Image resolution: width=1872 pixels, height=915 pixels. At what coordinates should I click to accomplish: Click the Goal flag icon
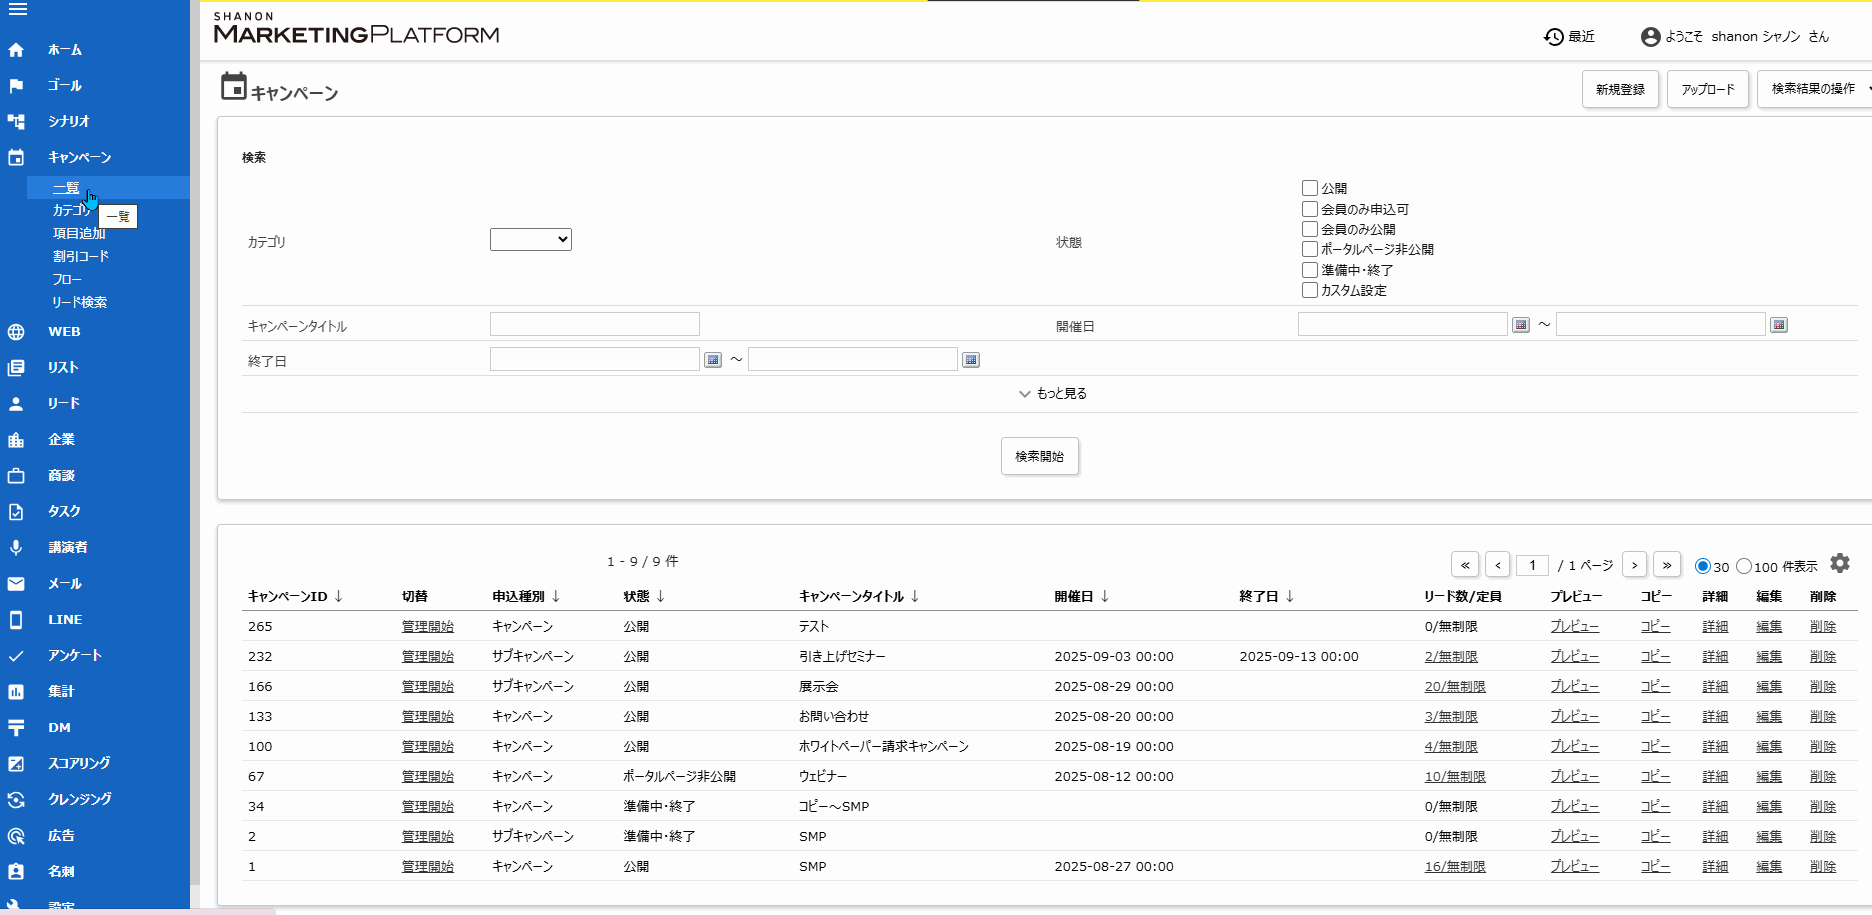(16, 86)
